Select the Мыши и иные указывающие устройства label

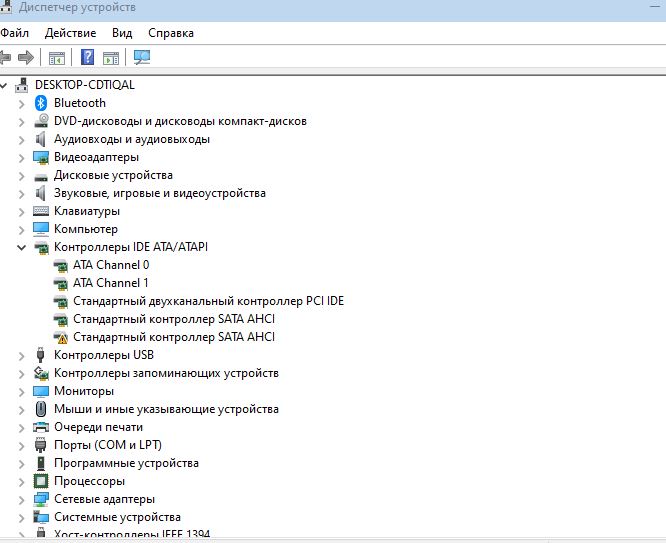166,409
